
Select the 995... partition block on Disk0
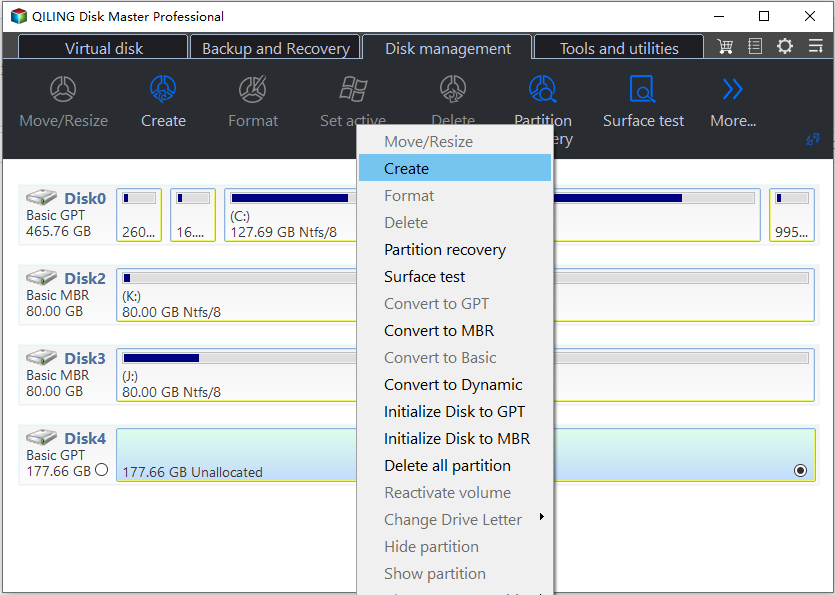[x=792, y=215]
